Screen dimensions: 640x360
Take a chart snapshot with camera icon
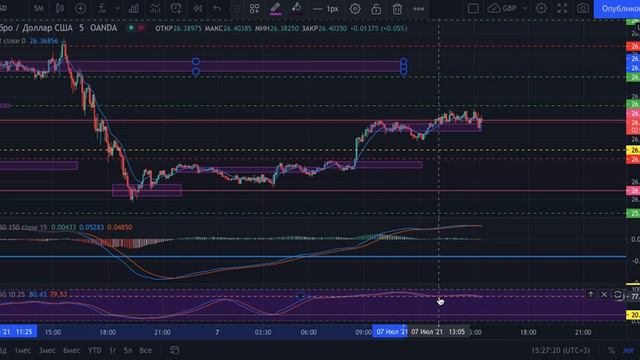pos(583,8)
